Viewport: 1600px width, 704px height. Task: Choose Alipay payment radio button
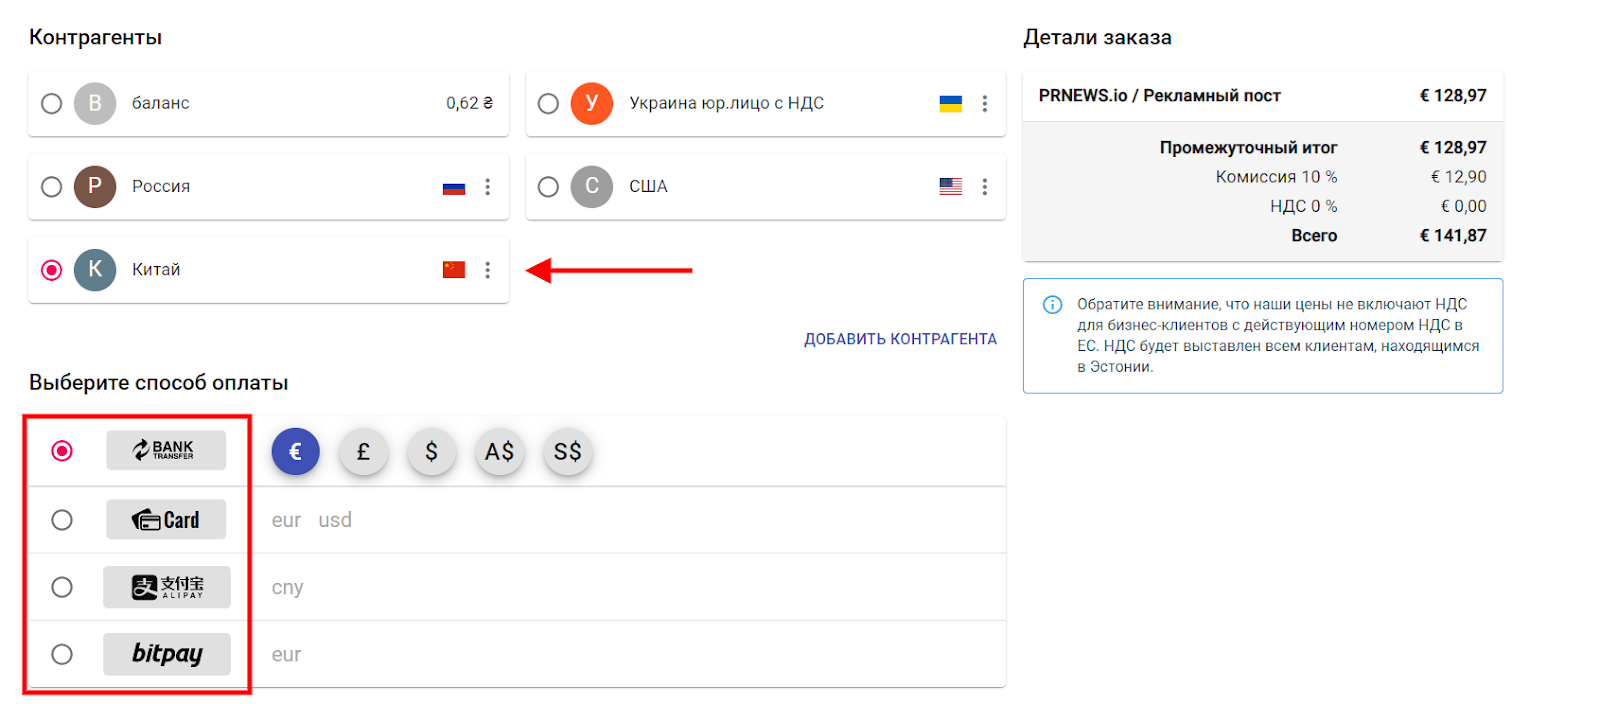[62, 587]
